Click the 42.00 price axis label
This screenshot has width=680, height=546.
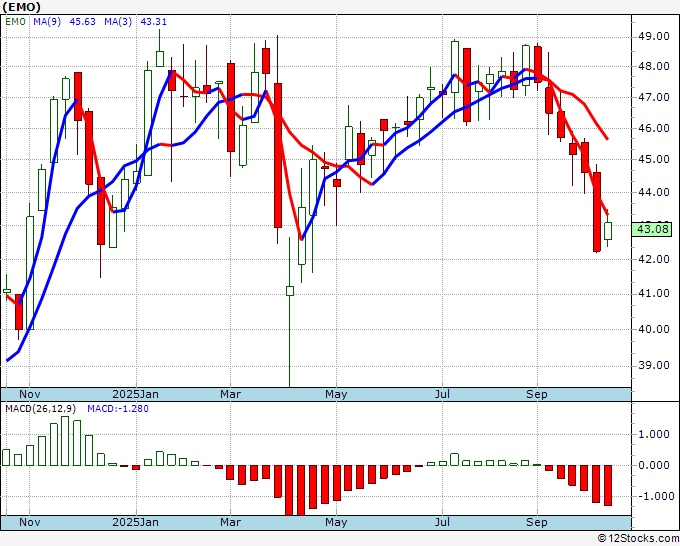tap(653, 259)
